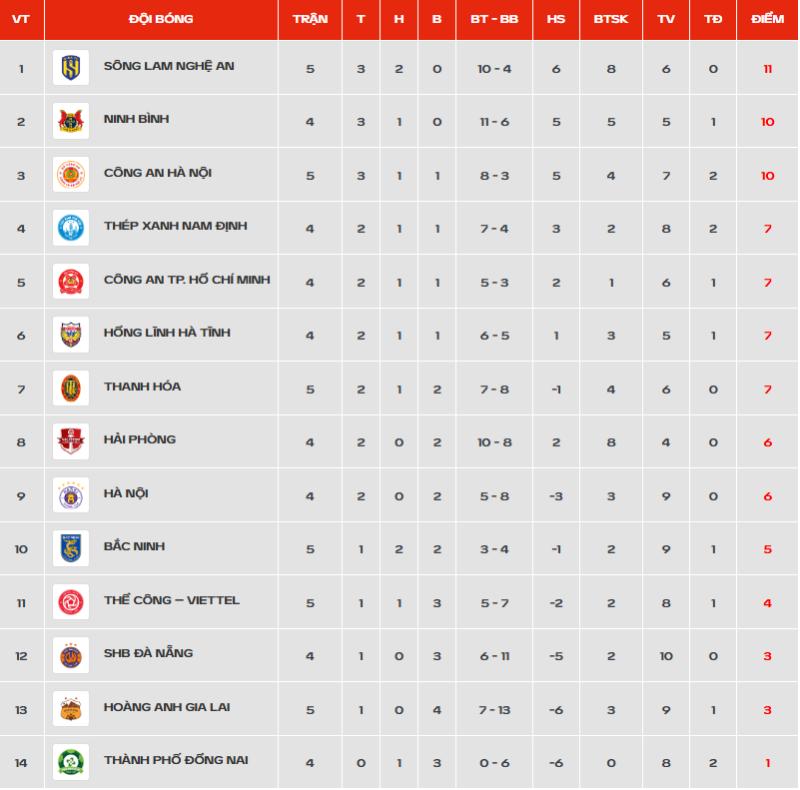
Task: Click the Bắc Ninh team logo
Action: click(71, 548)
